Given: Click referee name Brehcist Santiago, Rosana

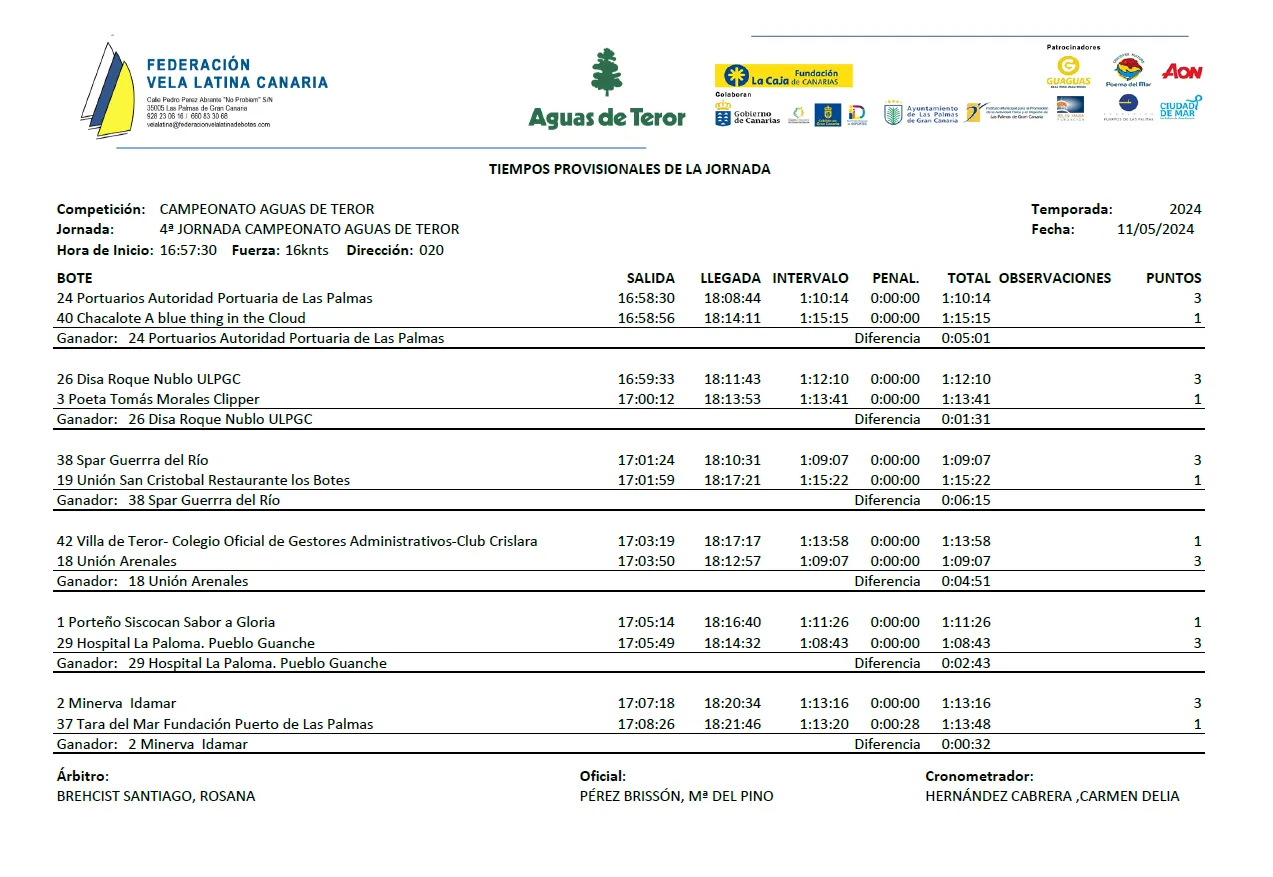Looking at the screenshot, I should 156,796.
